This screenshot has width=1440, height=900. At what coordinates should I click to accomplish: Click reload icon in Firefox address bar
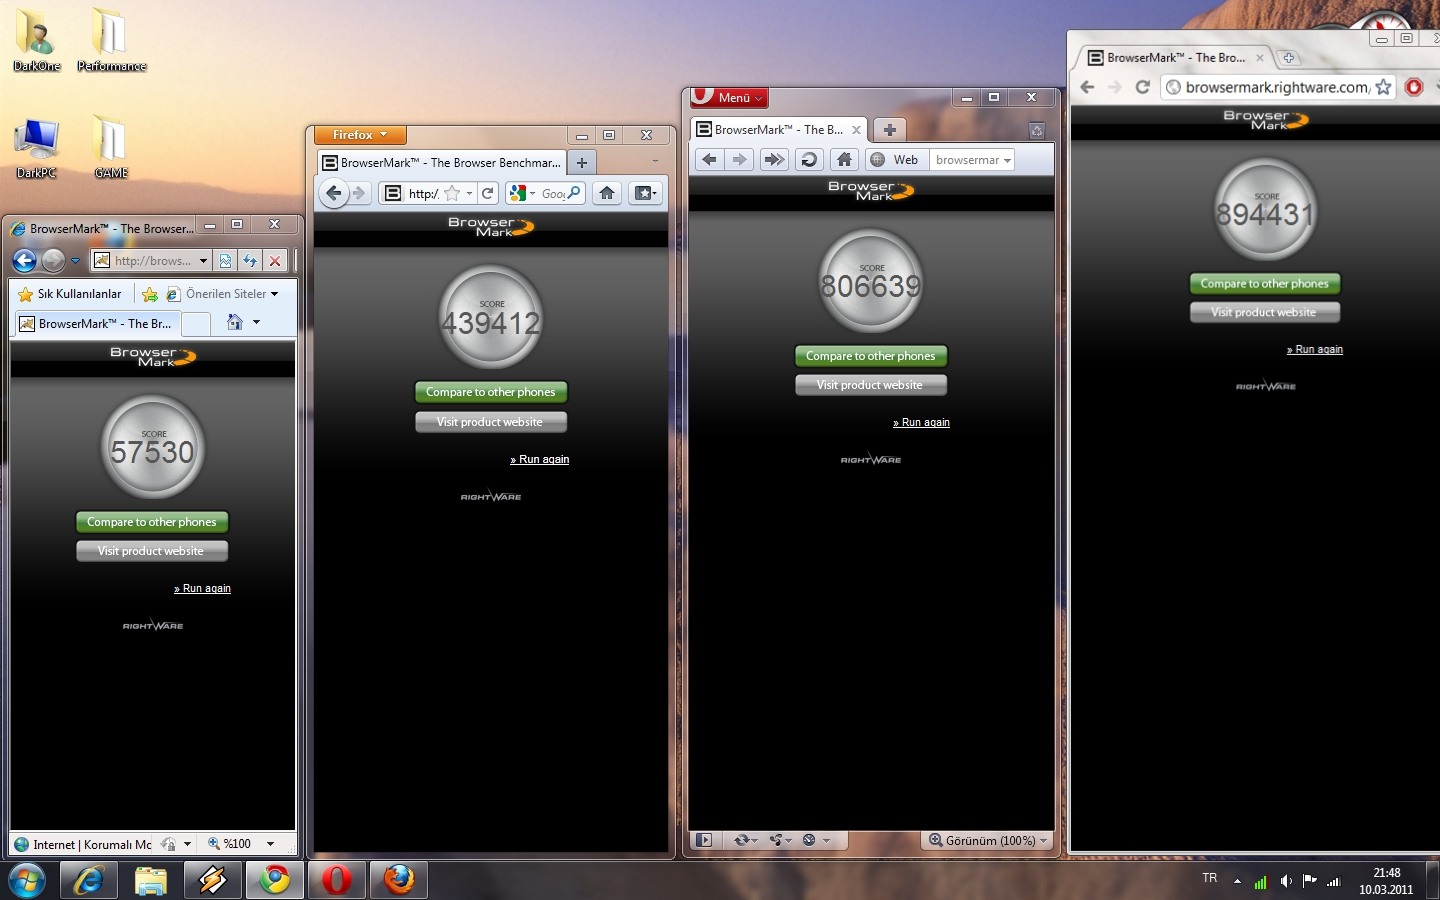coord(487,193)
